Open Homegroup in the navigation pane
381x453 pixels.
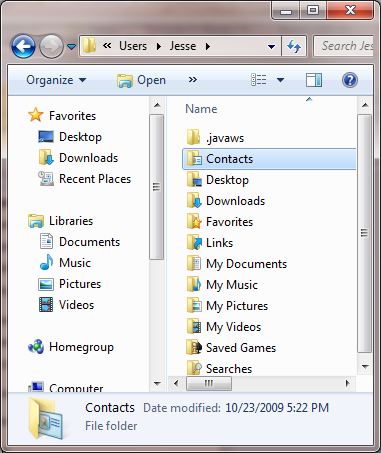coord(71,347)
